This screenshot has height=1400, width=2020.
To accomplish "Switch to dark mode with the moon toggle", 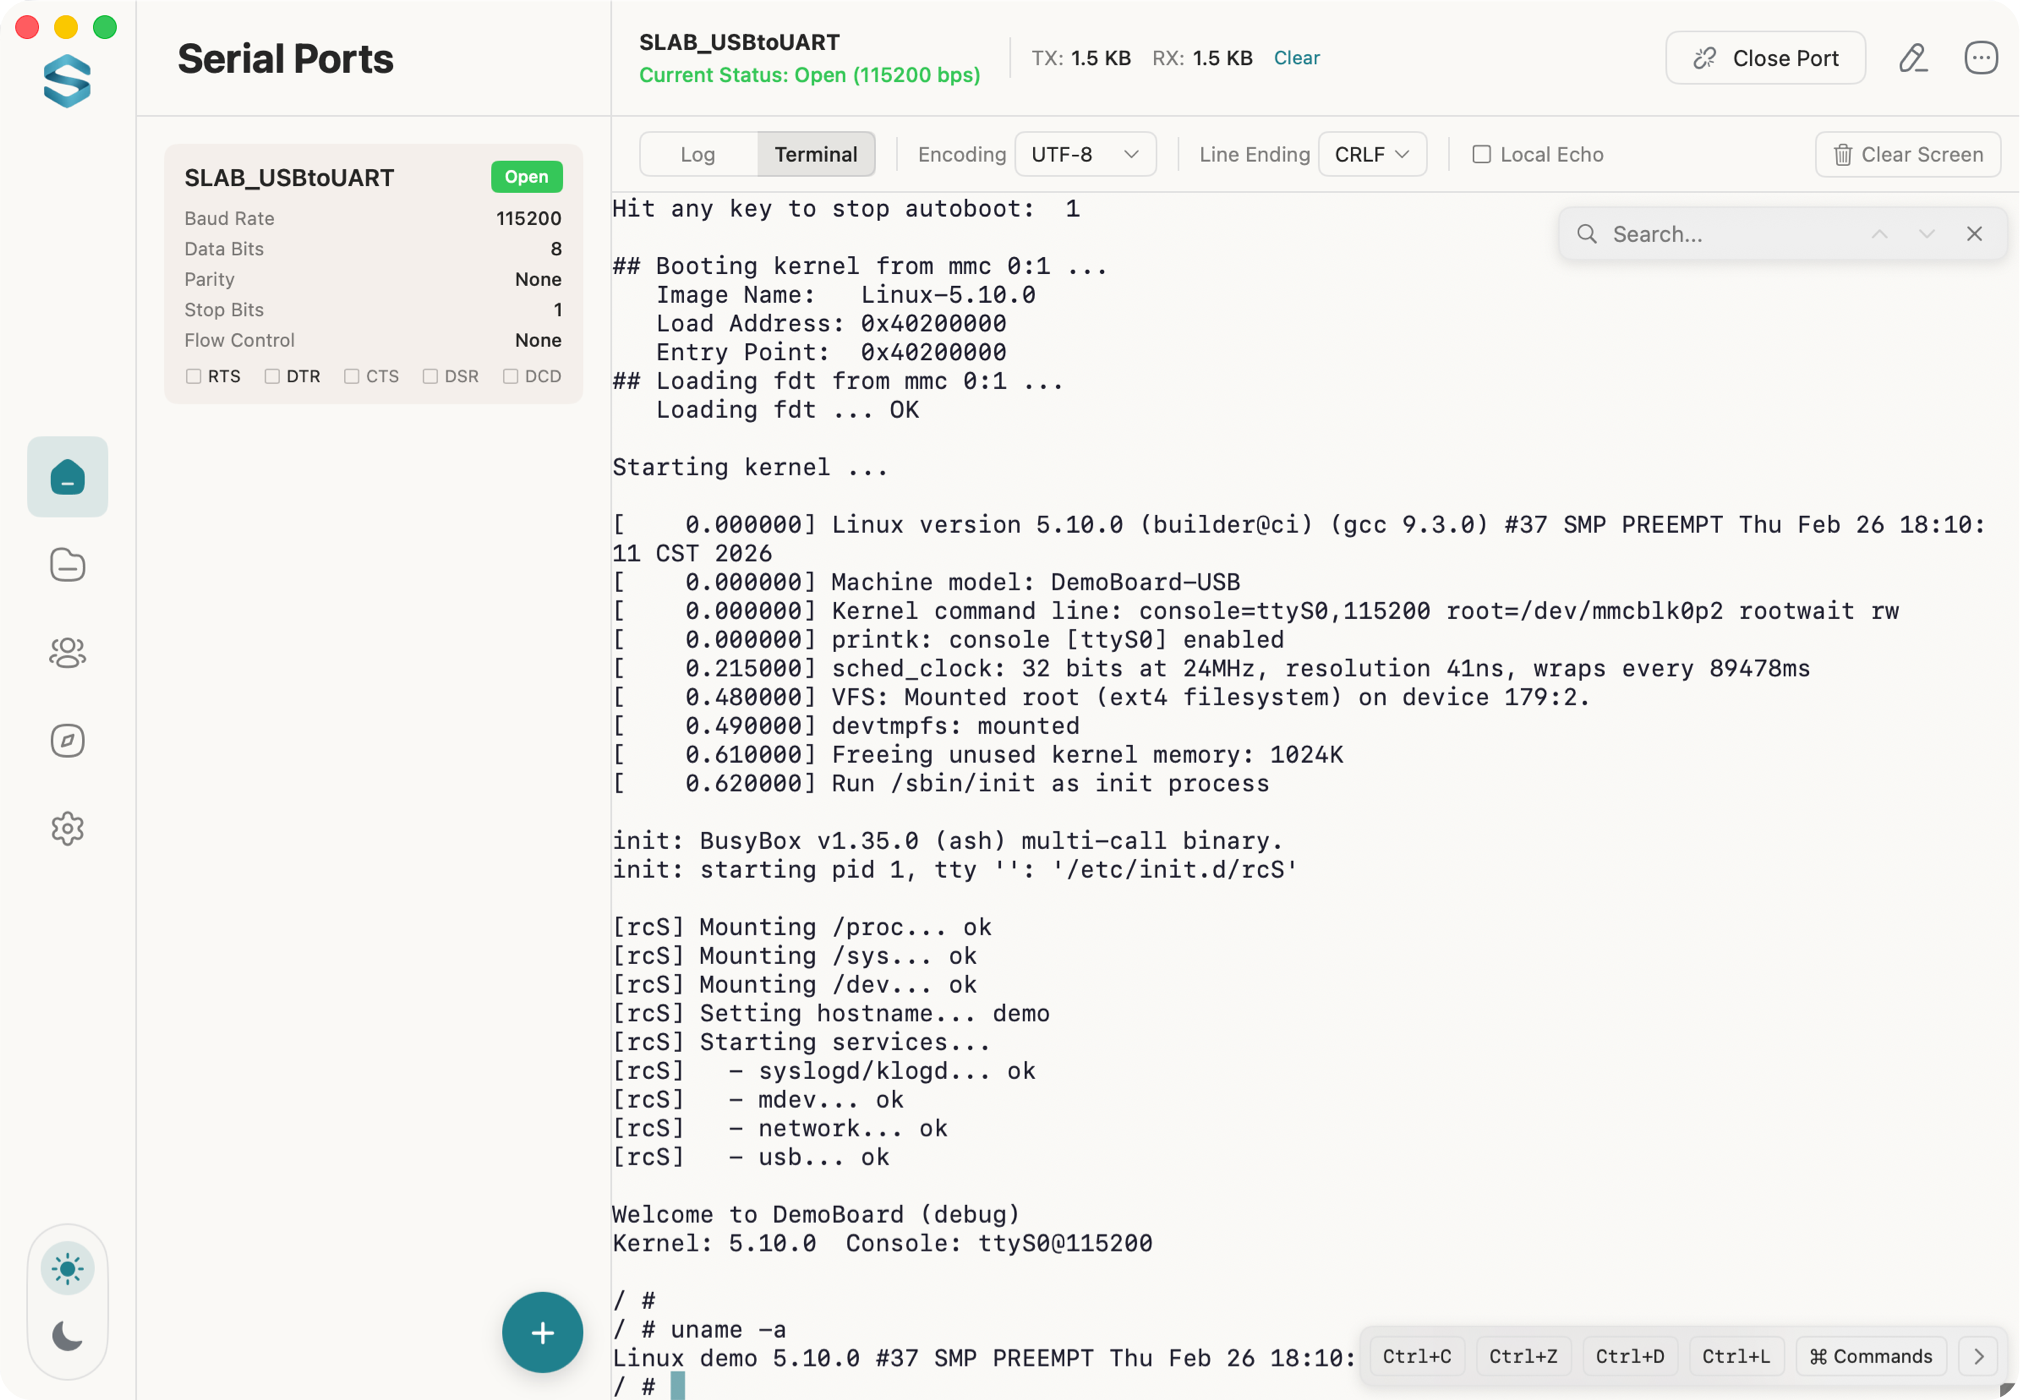I will [x=67, y=1335].
